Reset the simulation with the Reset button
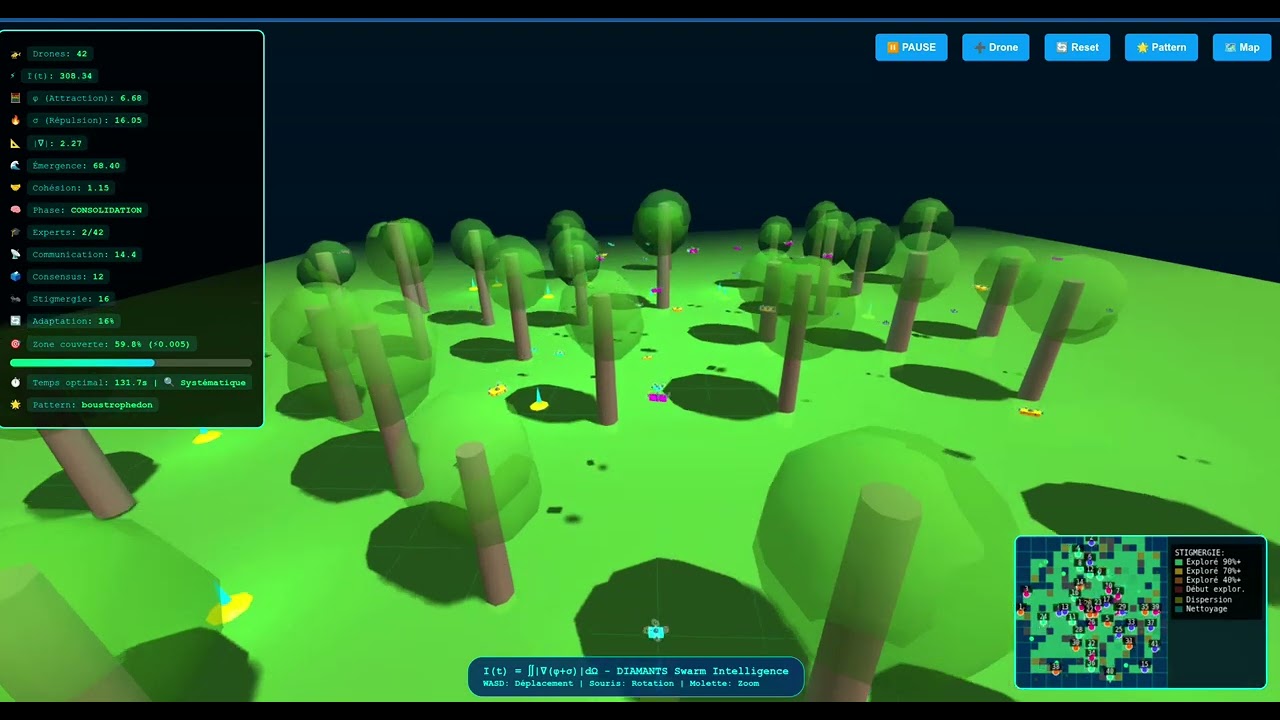This screenshot has height=720, width=1280. coord(1077,47)
